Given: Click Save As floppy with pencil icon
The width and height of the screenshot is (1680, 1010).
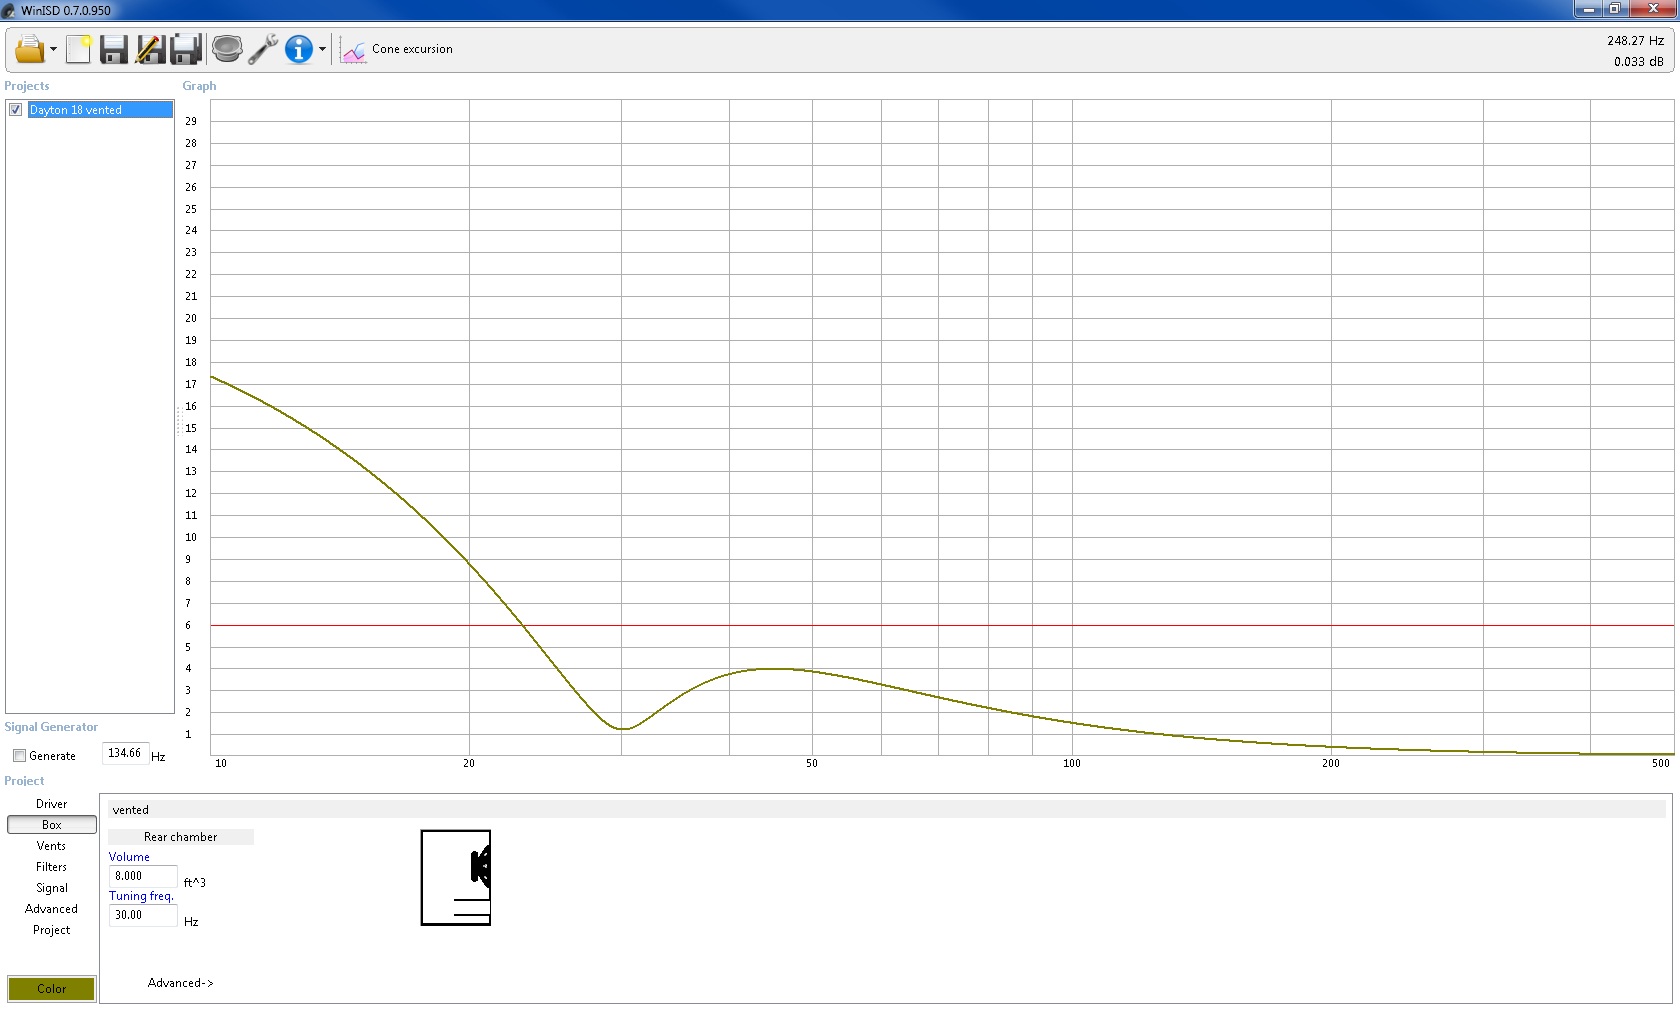Looking at the screenshot, I should click(150, 49).
